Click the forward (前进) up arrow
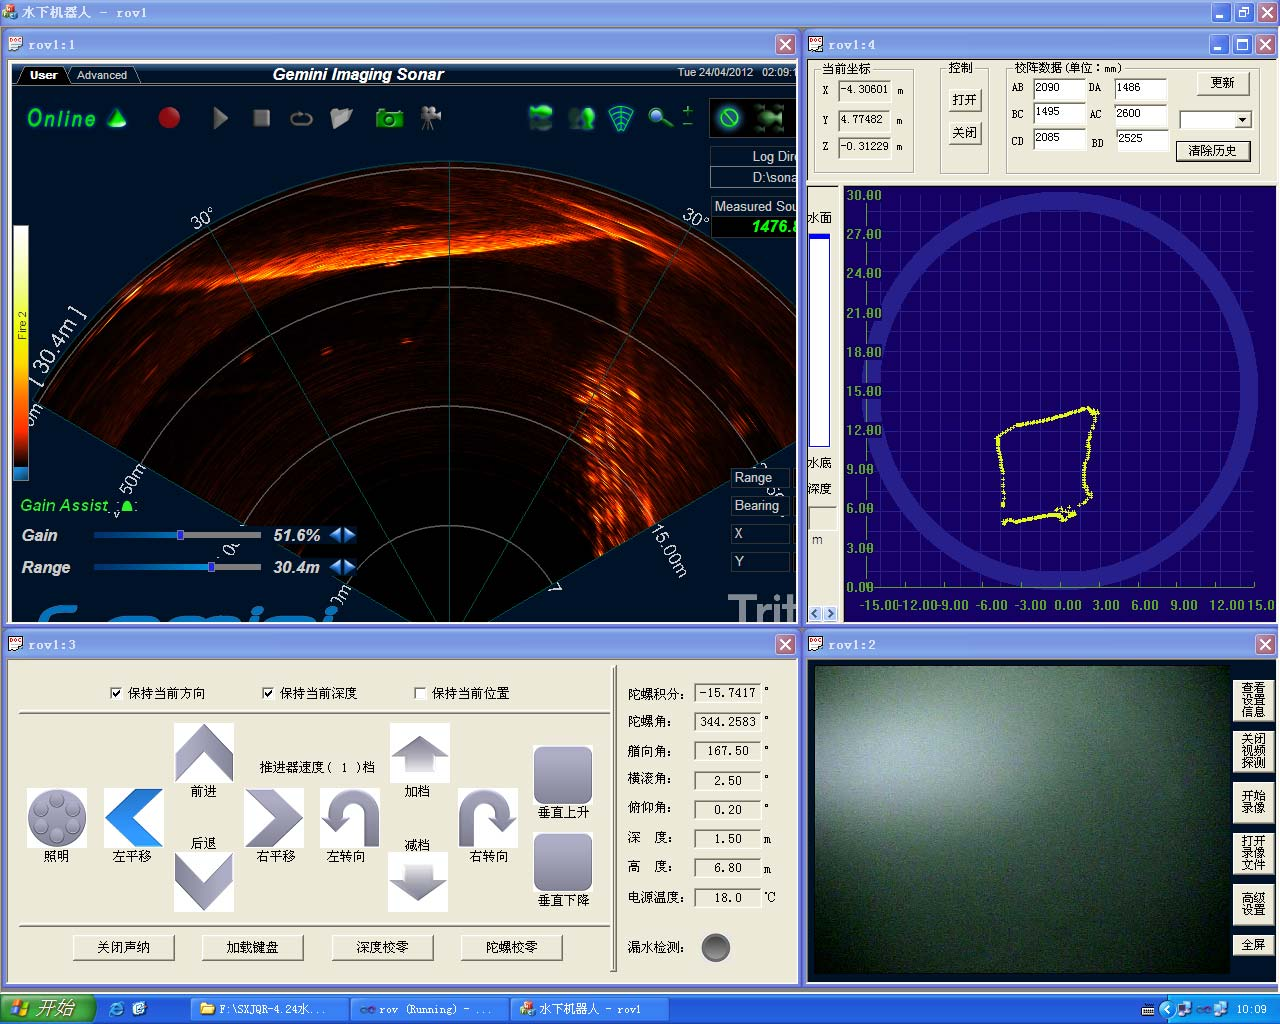The height and width of the screenshot is (1024, 1280). 203,753
